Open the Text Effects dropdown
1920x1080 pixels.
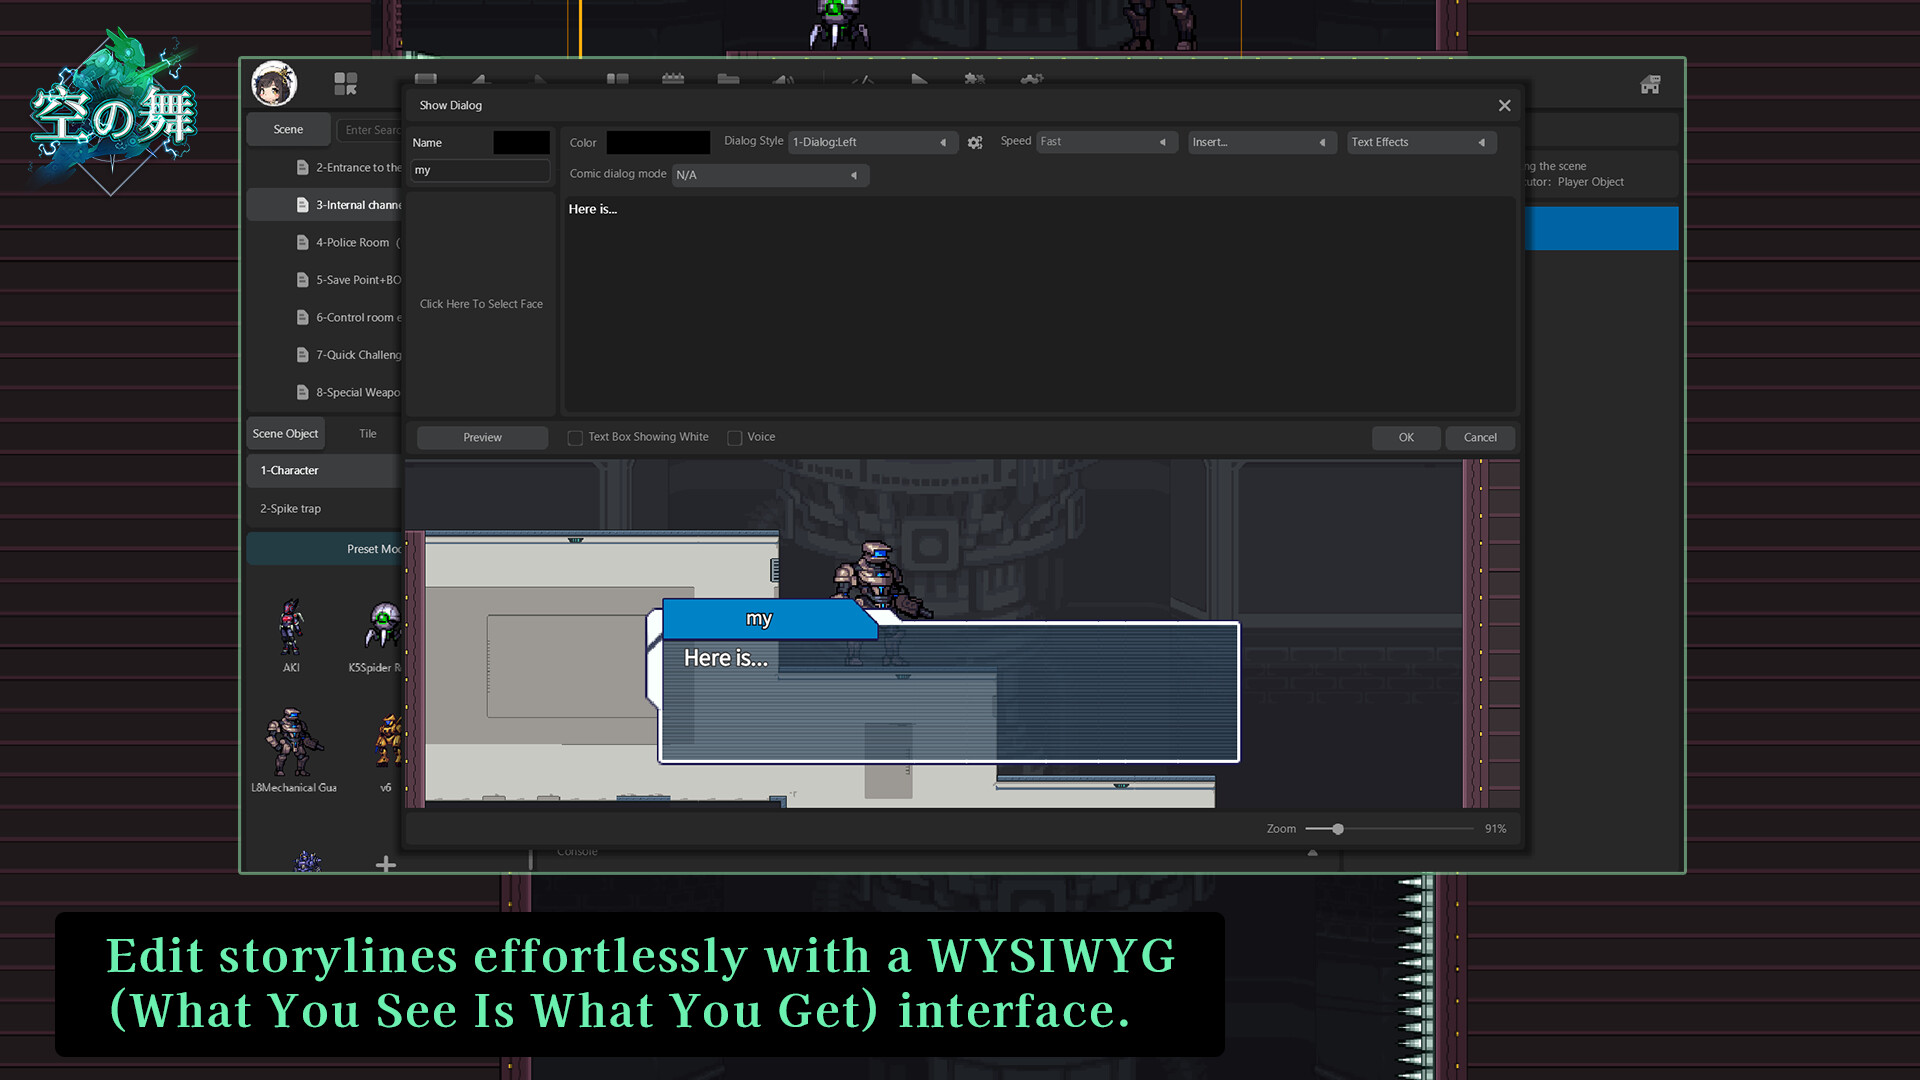[x=1420, y=142]
